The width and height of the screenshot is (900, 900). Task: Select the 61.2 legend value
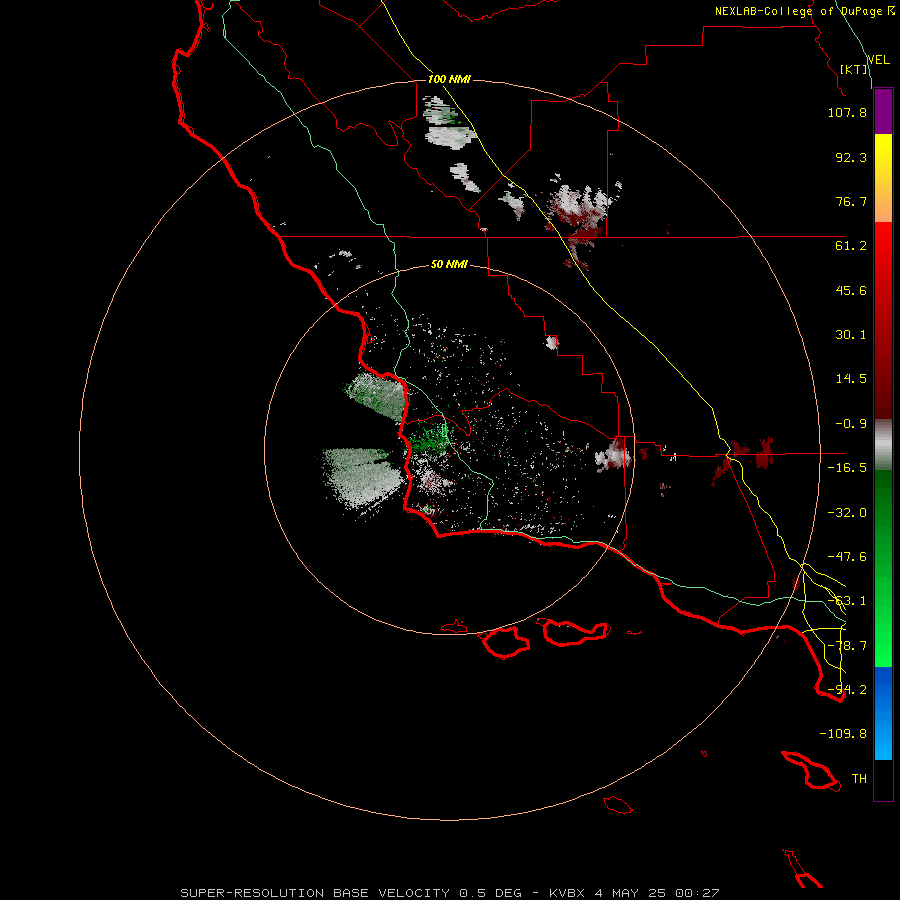(x=851, y=246)
